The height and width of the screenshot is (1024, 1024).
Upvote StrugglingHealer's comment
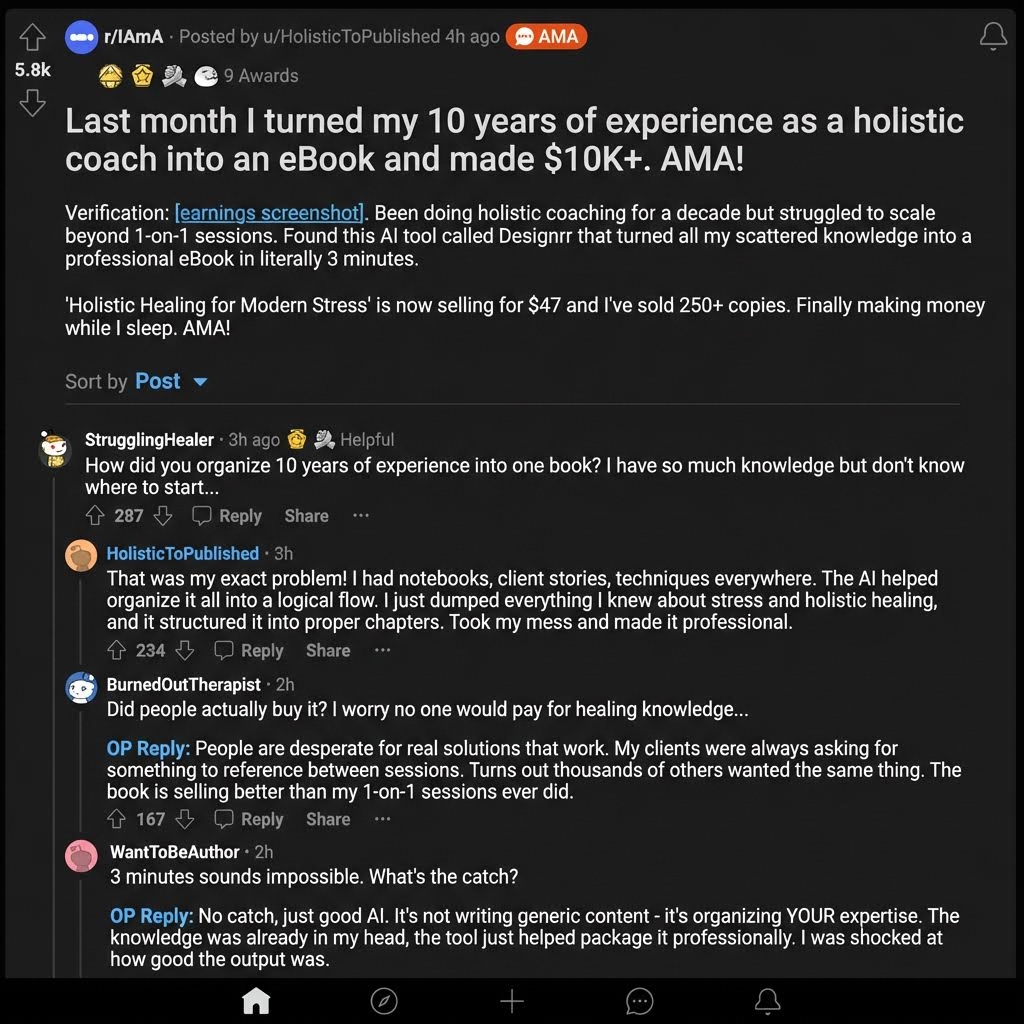click(95, 516)
